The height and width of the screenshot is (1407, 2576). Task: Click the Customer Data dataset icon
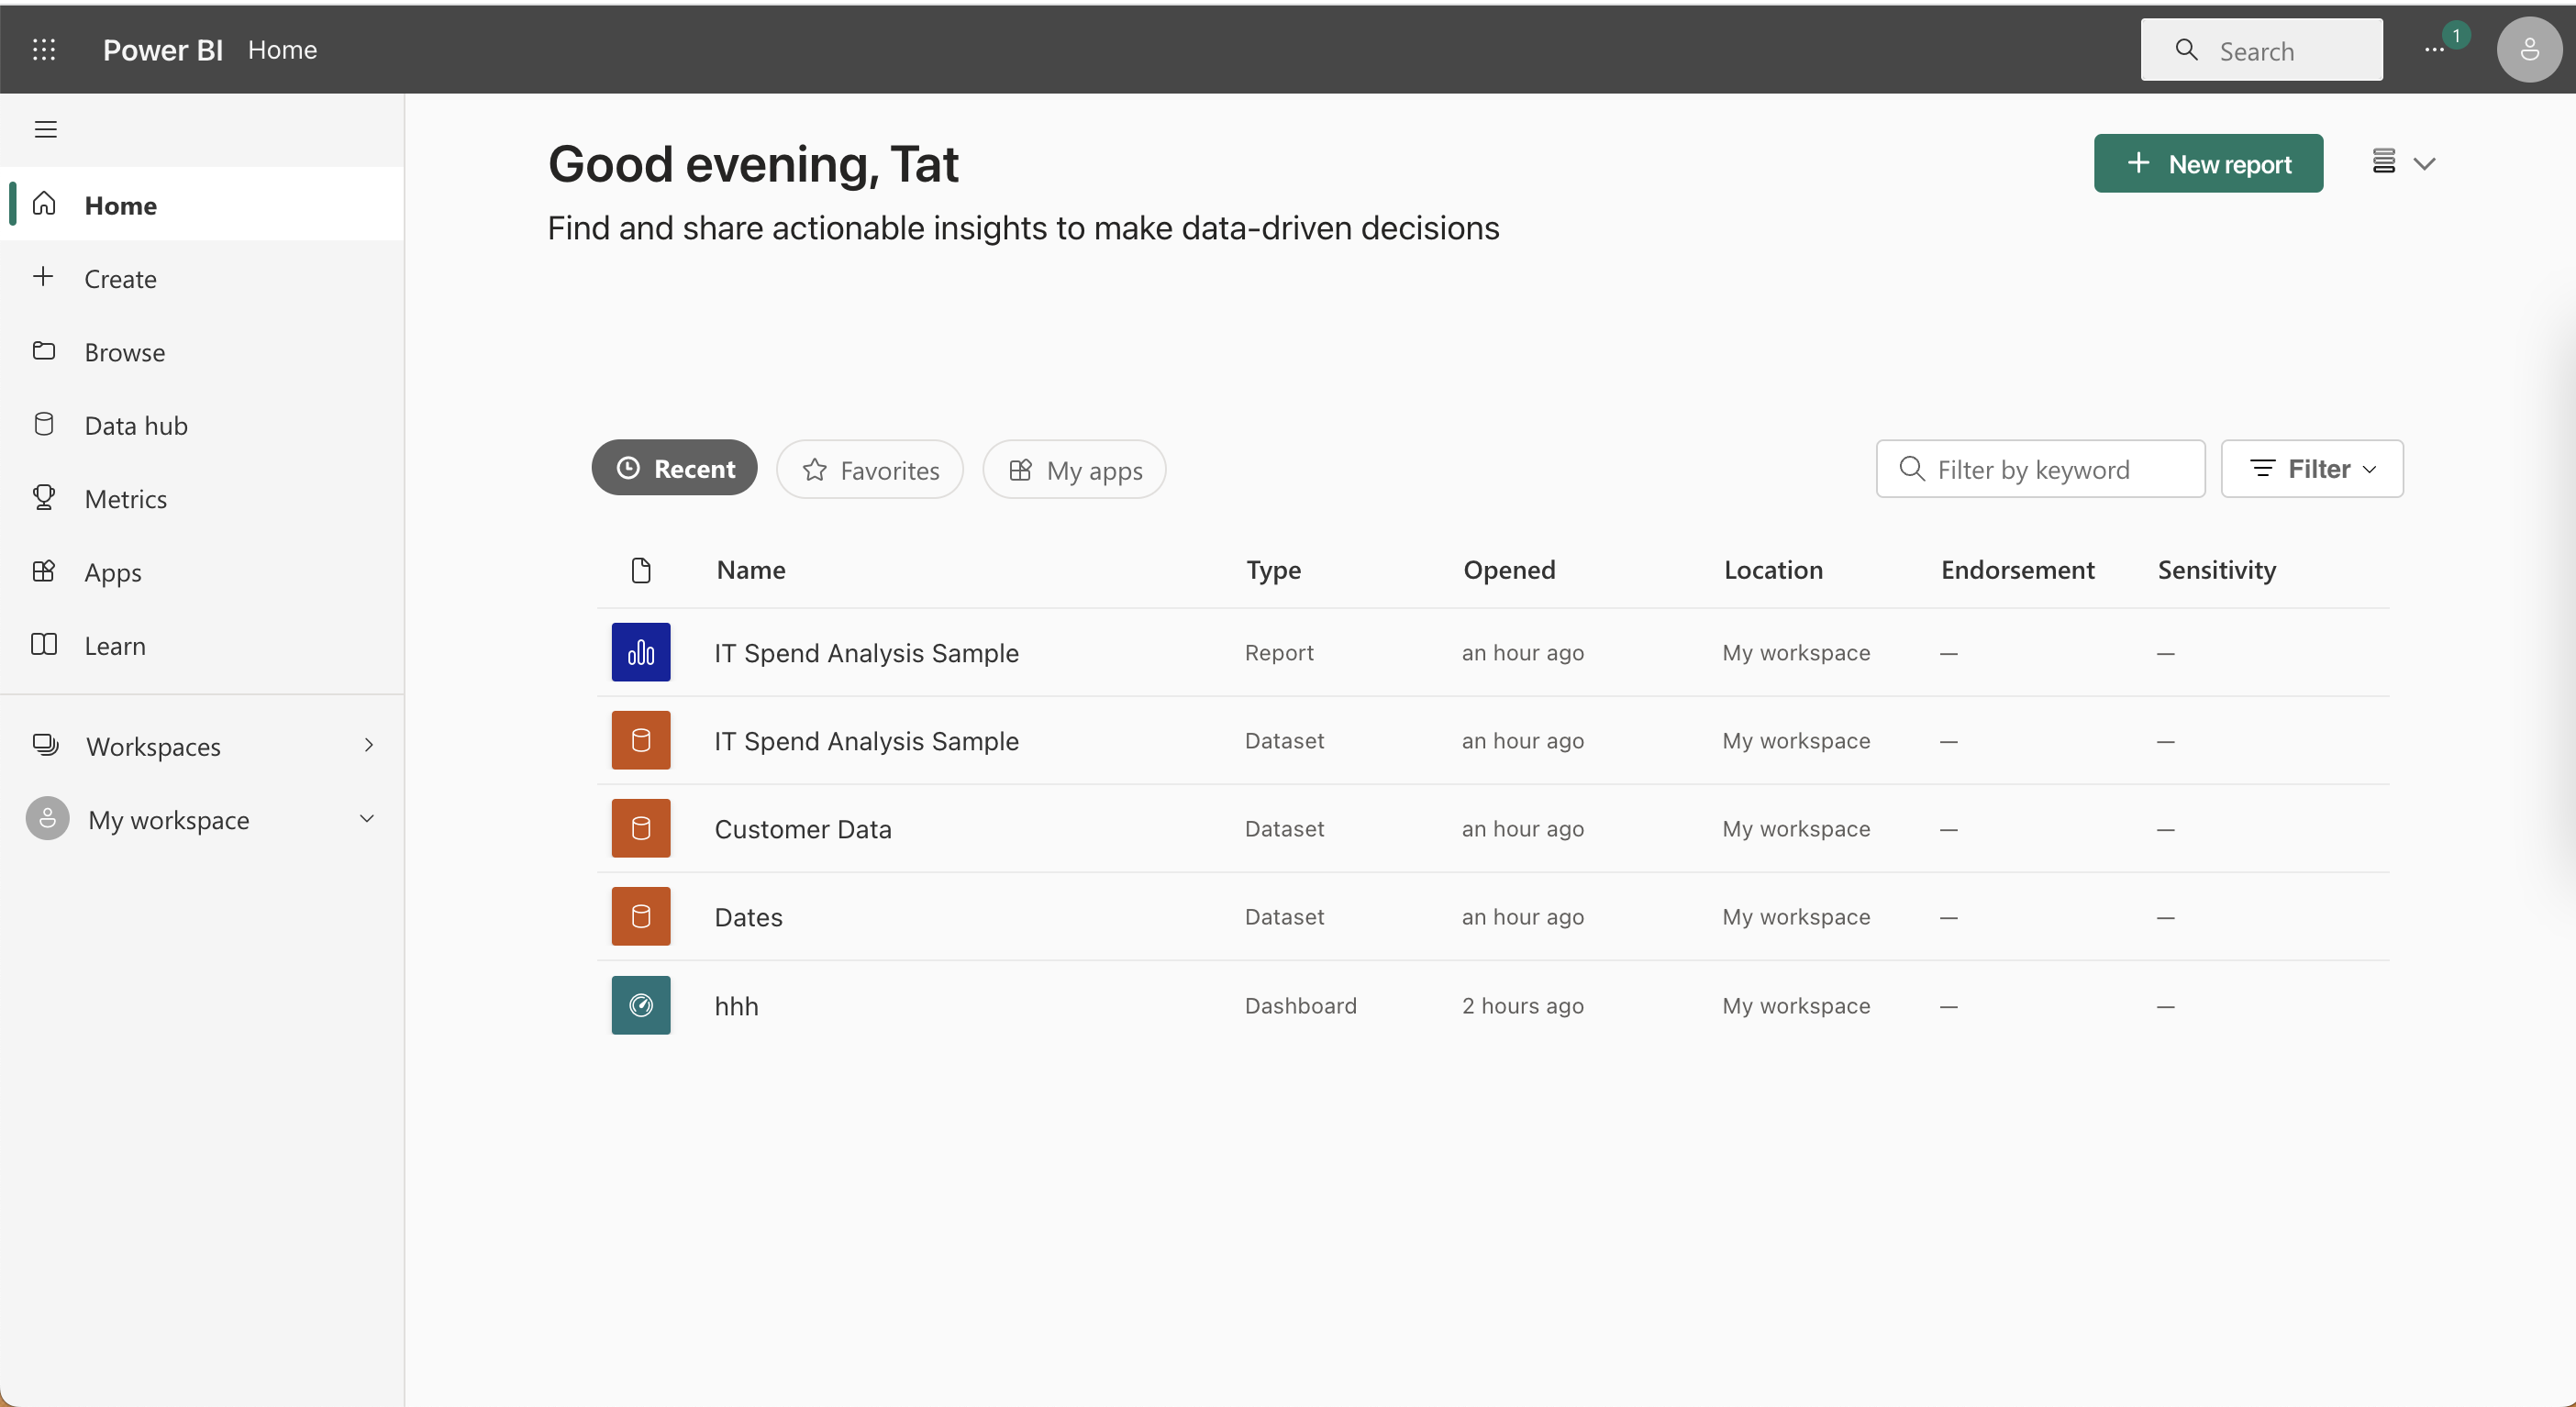pyautogui.click(x=641, y=828)
